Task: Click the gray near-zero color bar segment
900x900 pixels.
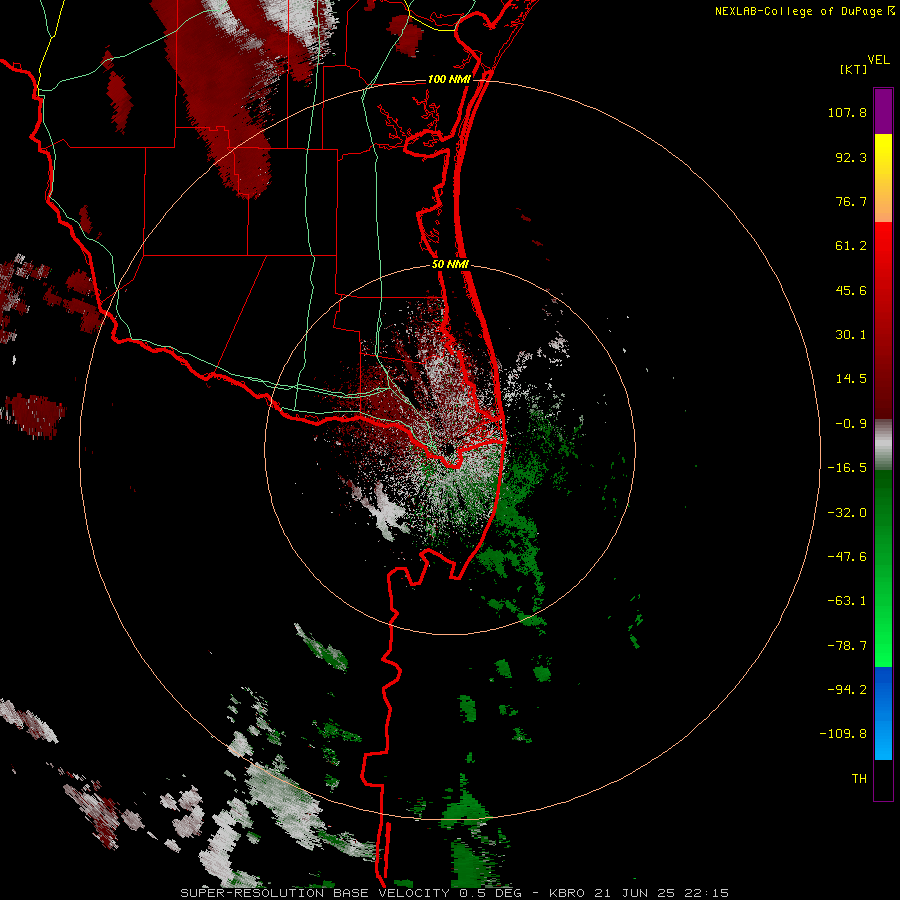Action: 883,445
